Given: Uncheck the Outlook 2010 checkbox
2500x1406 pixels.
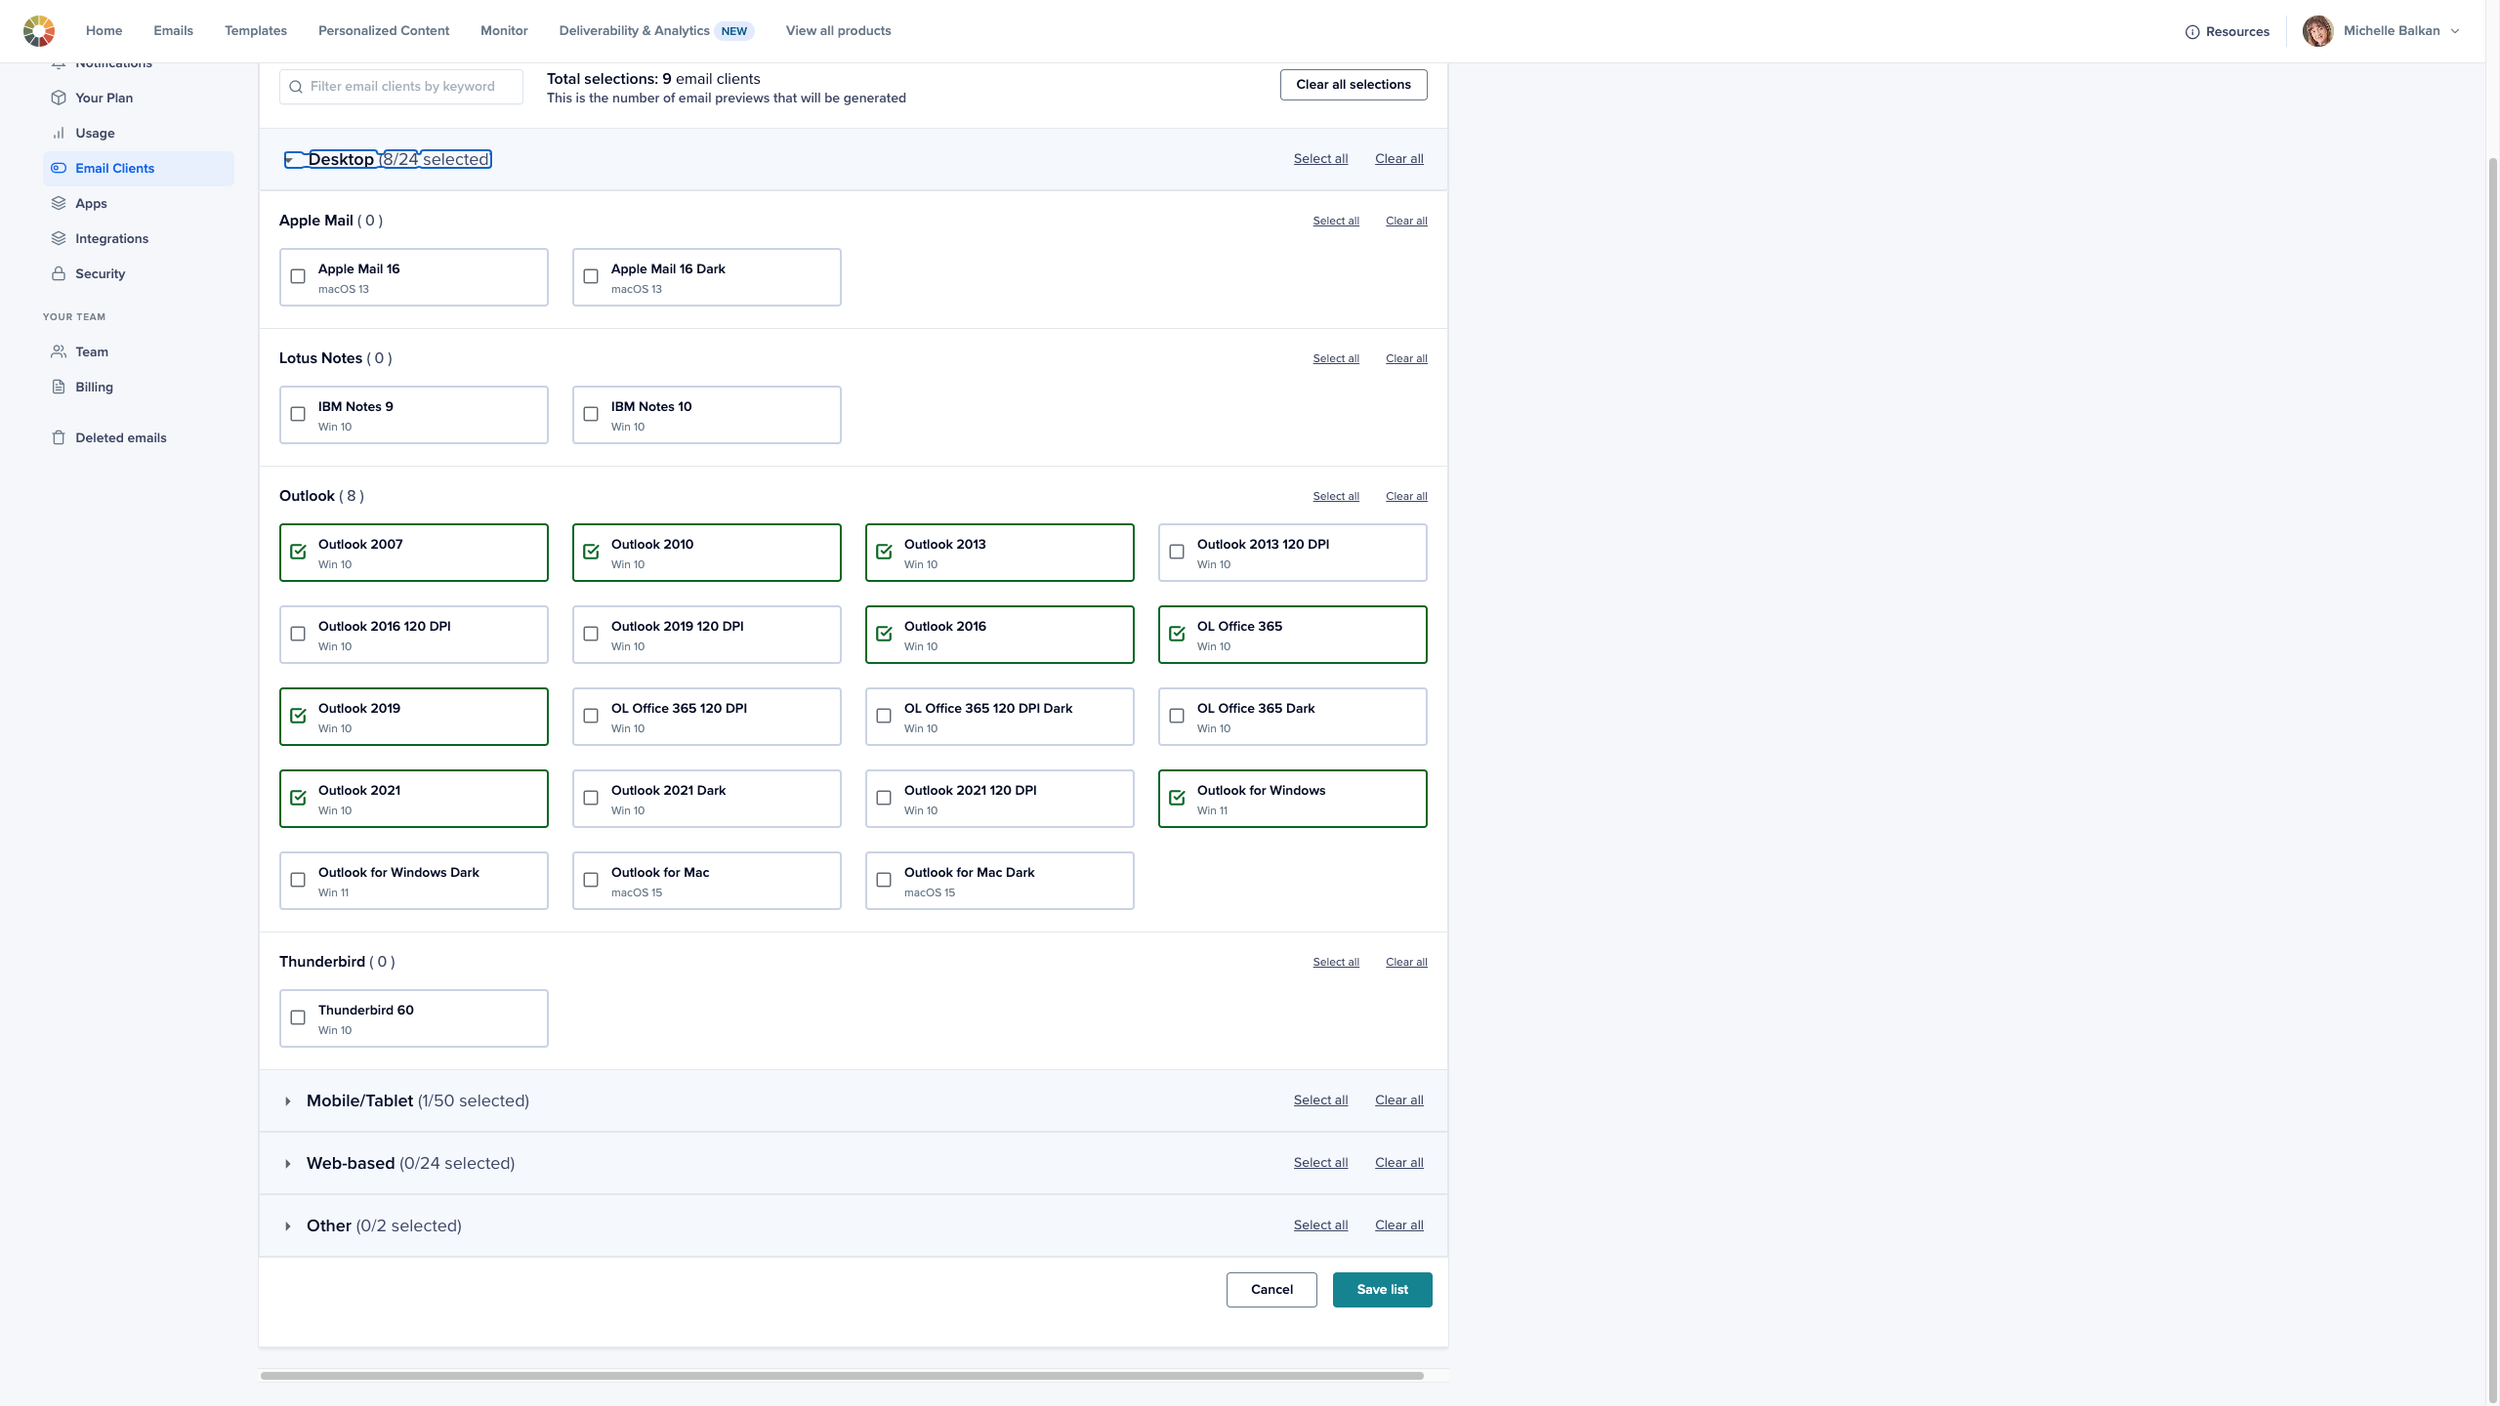Looking at the screenshot, I should click(591, 552).
